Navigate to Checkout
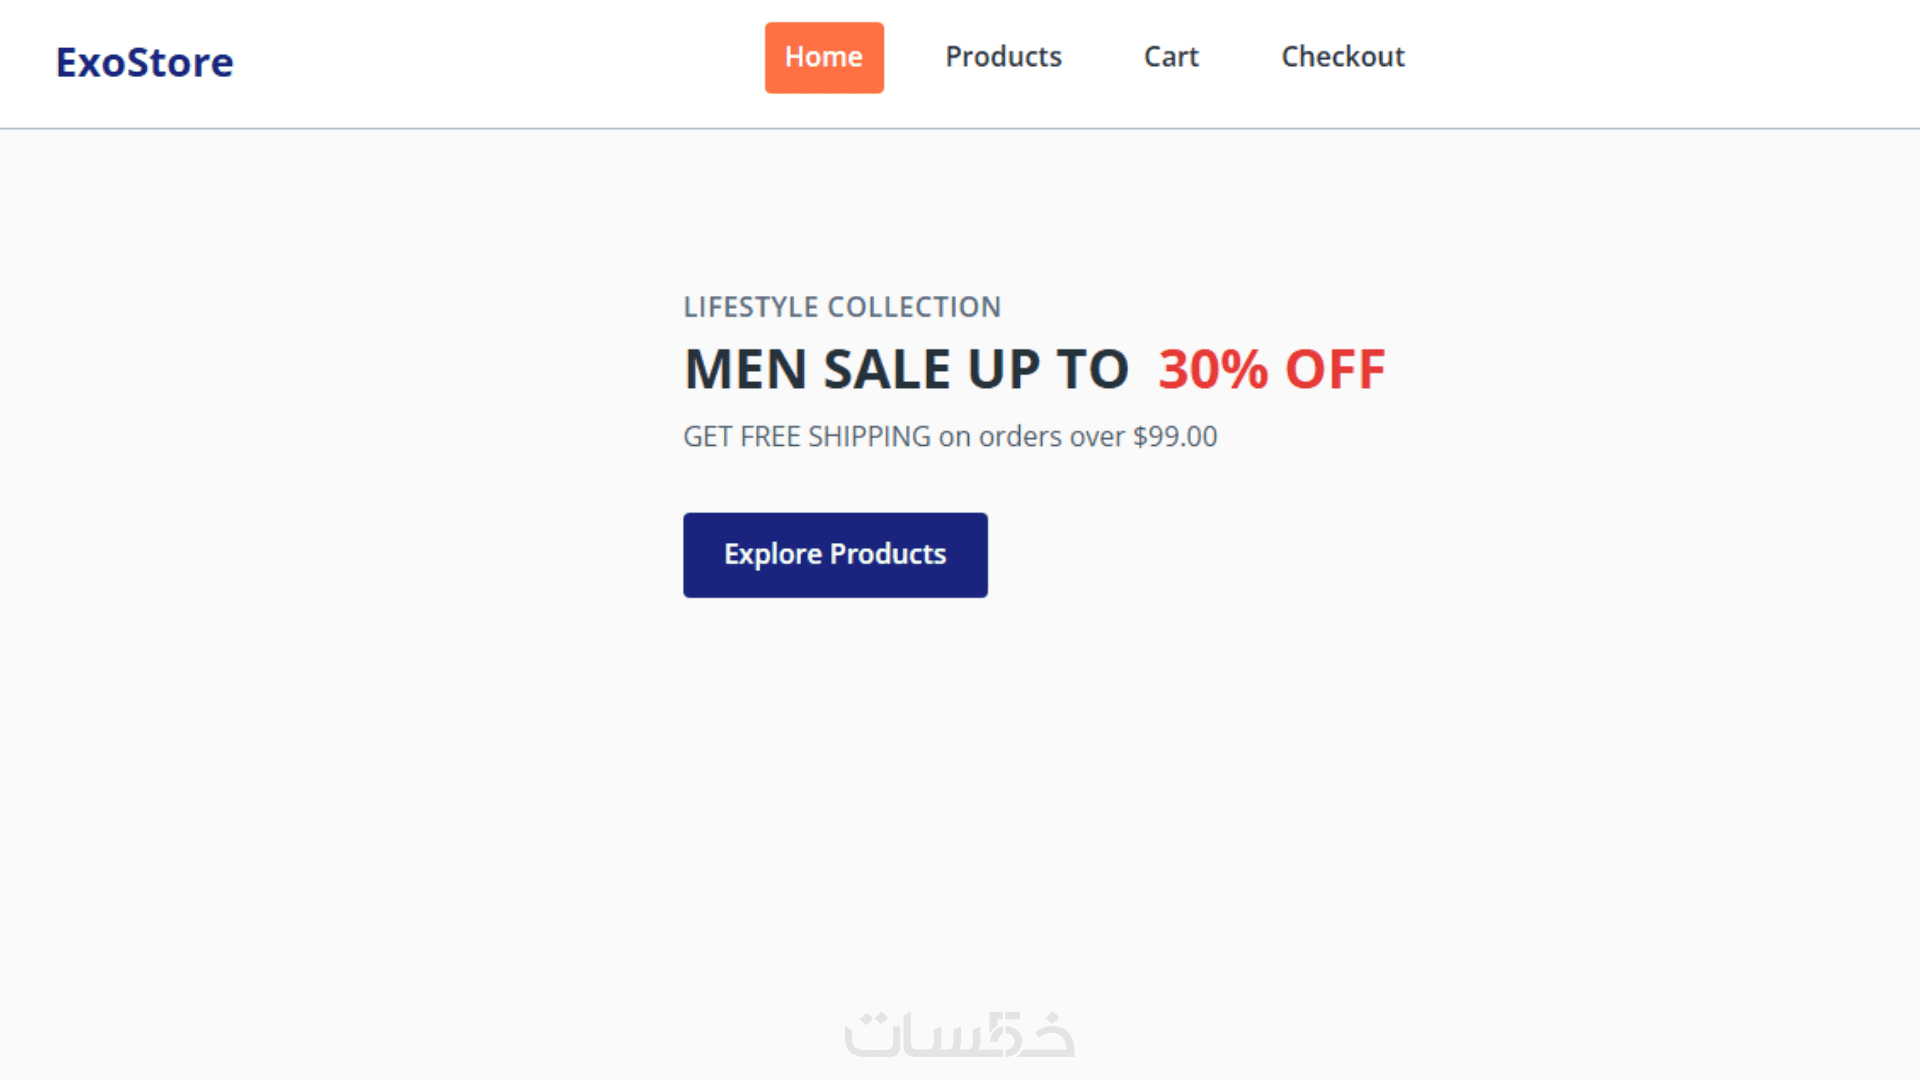The image size is (1920, 1080). 1343,57
